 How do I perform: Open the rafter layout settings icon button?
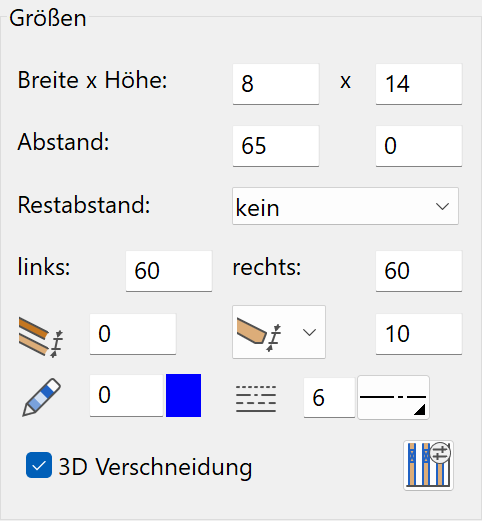(428, 465)
